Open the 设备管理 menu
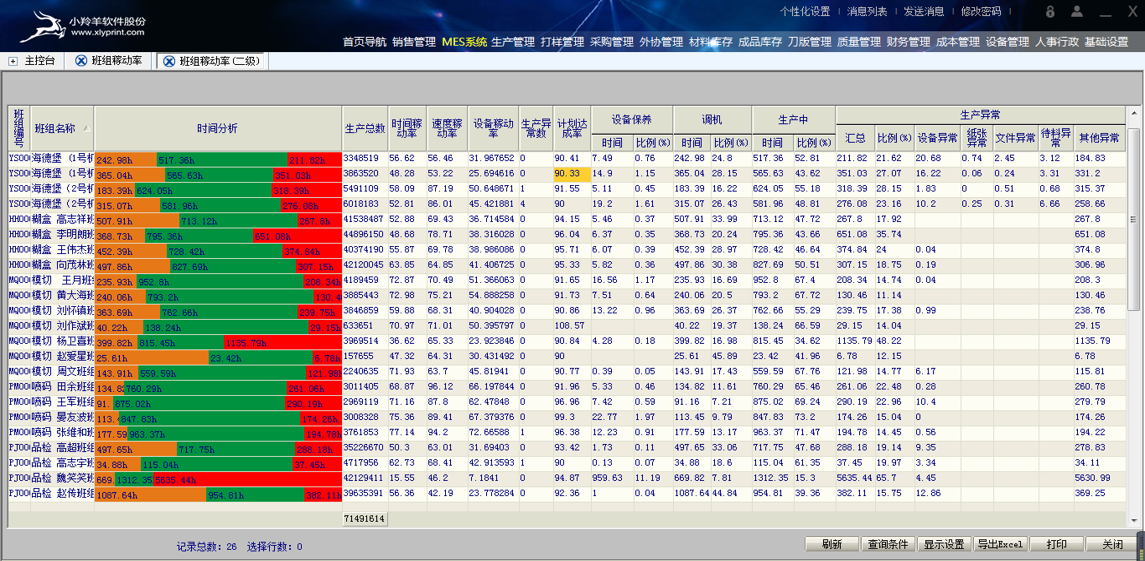Screen dimensions: 1145x561 1007,42
